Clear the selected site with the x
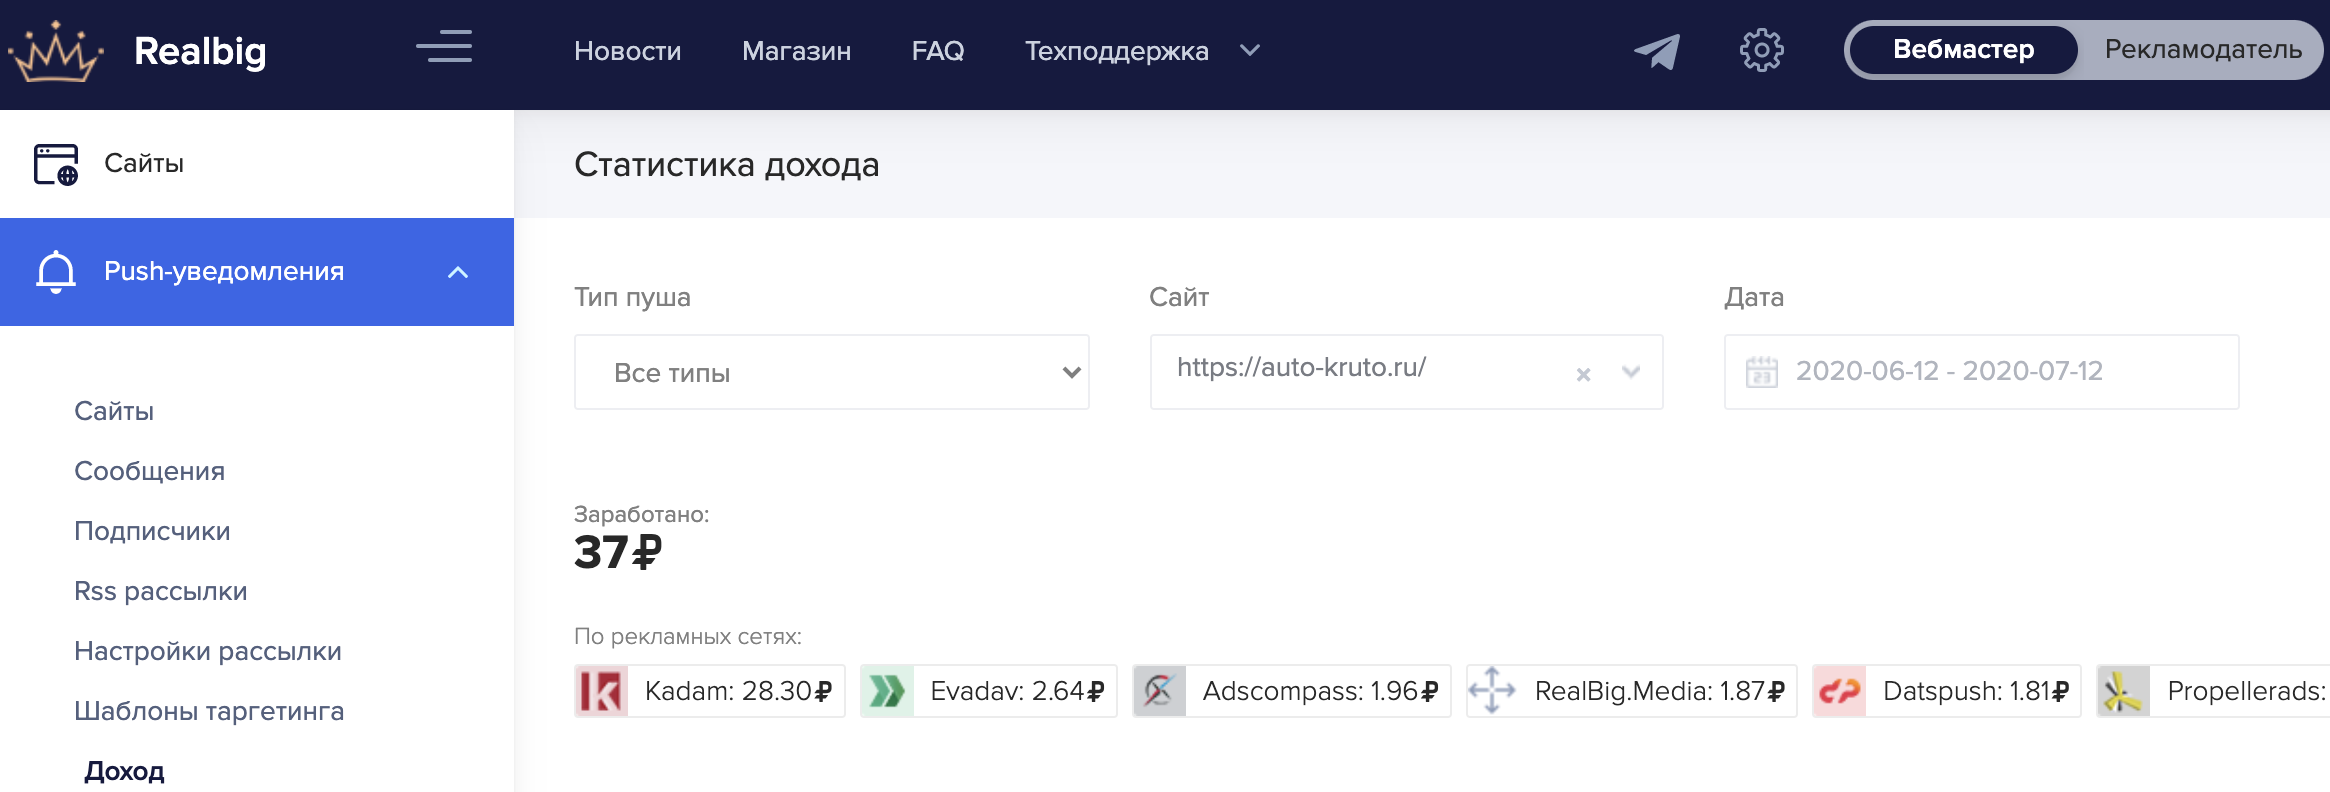This screenshot has width=2330, height=792. click(x=1583, y=374)
